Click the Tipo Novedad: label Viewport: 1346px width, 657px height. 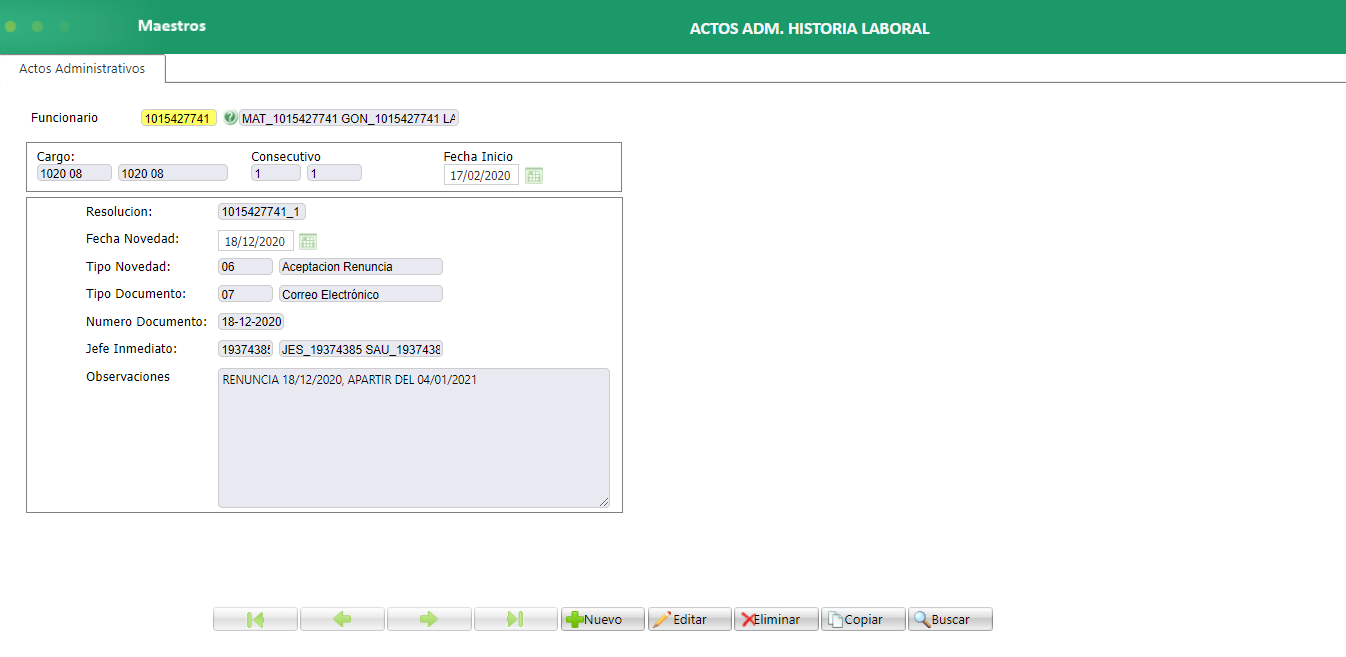[128, 267]
